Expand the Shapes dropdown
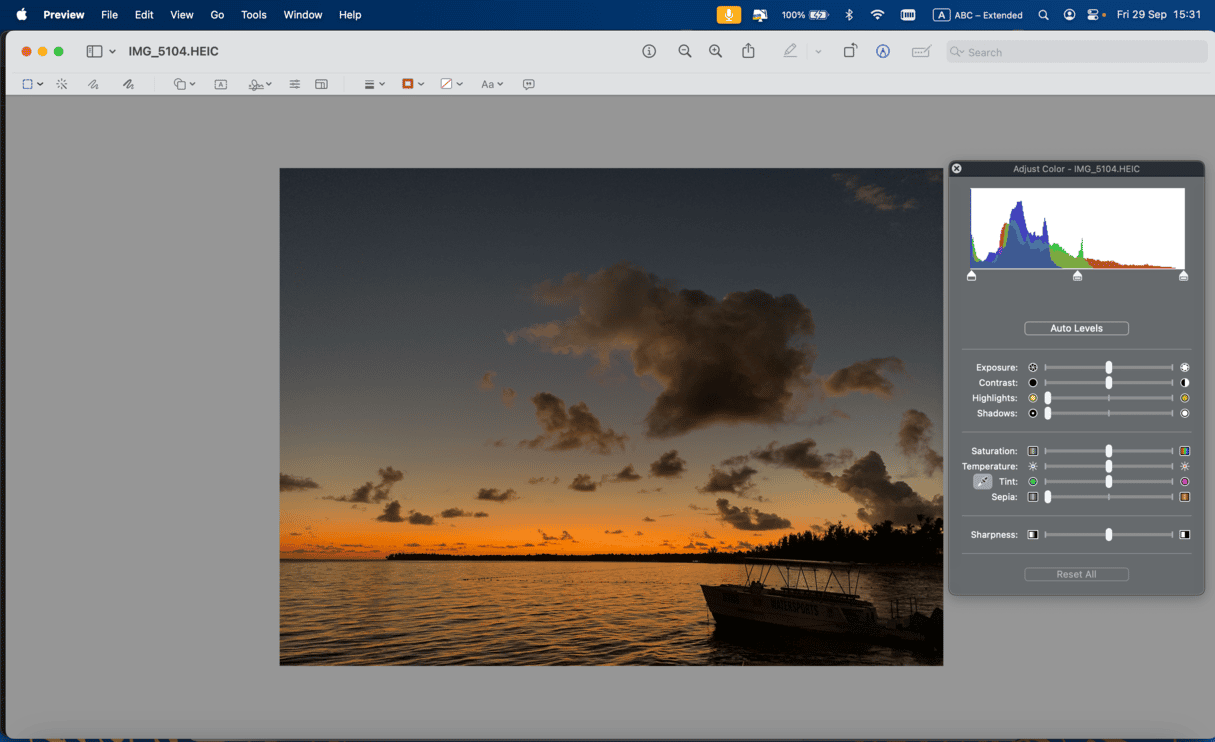The width and height of the screenshot is (1215, 742). 184,84
